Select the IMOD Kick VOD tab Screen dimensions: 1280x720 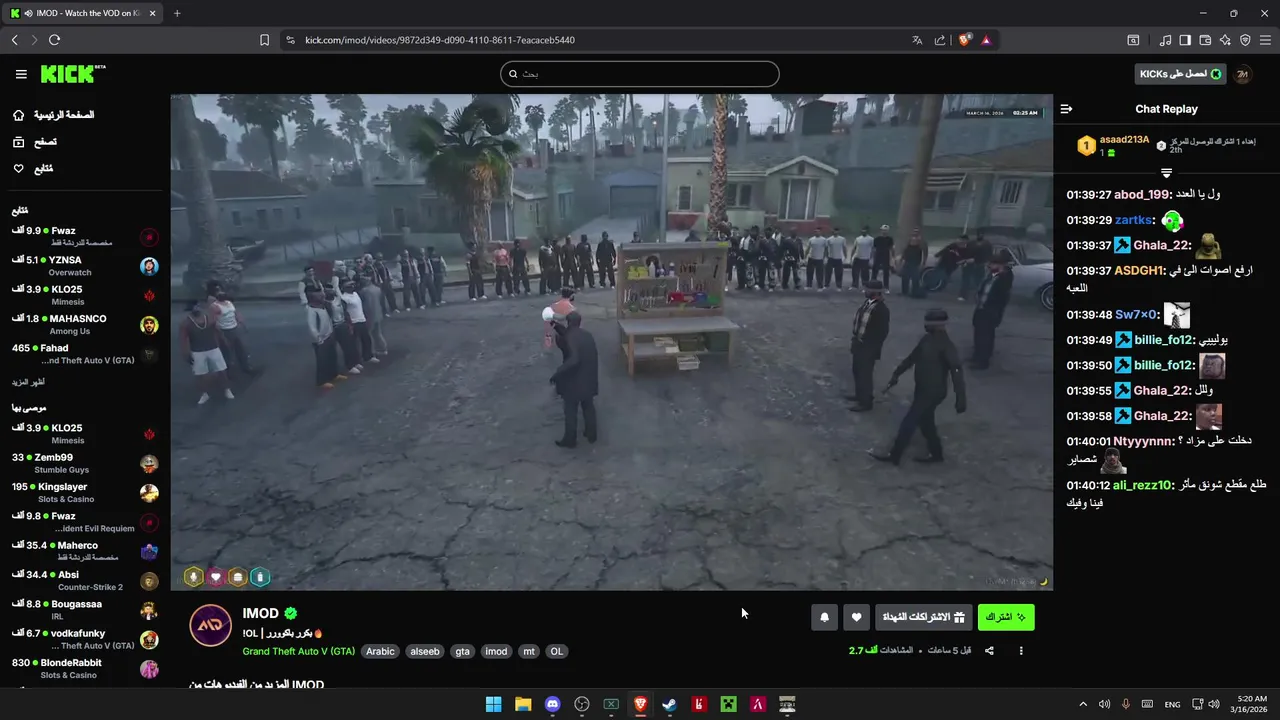point(83,13)
